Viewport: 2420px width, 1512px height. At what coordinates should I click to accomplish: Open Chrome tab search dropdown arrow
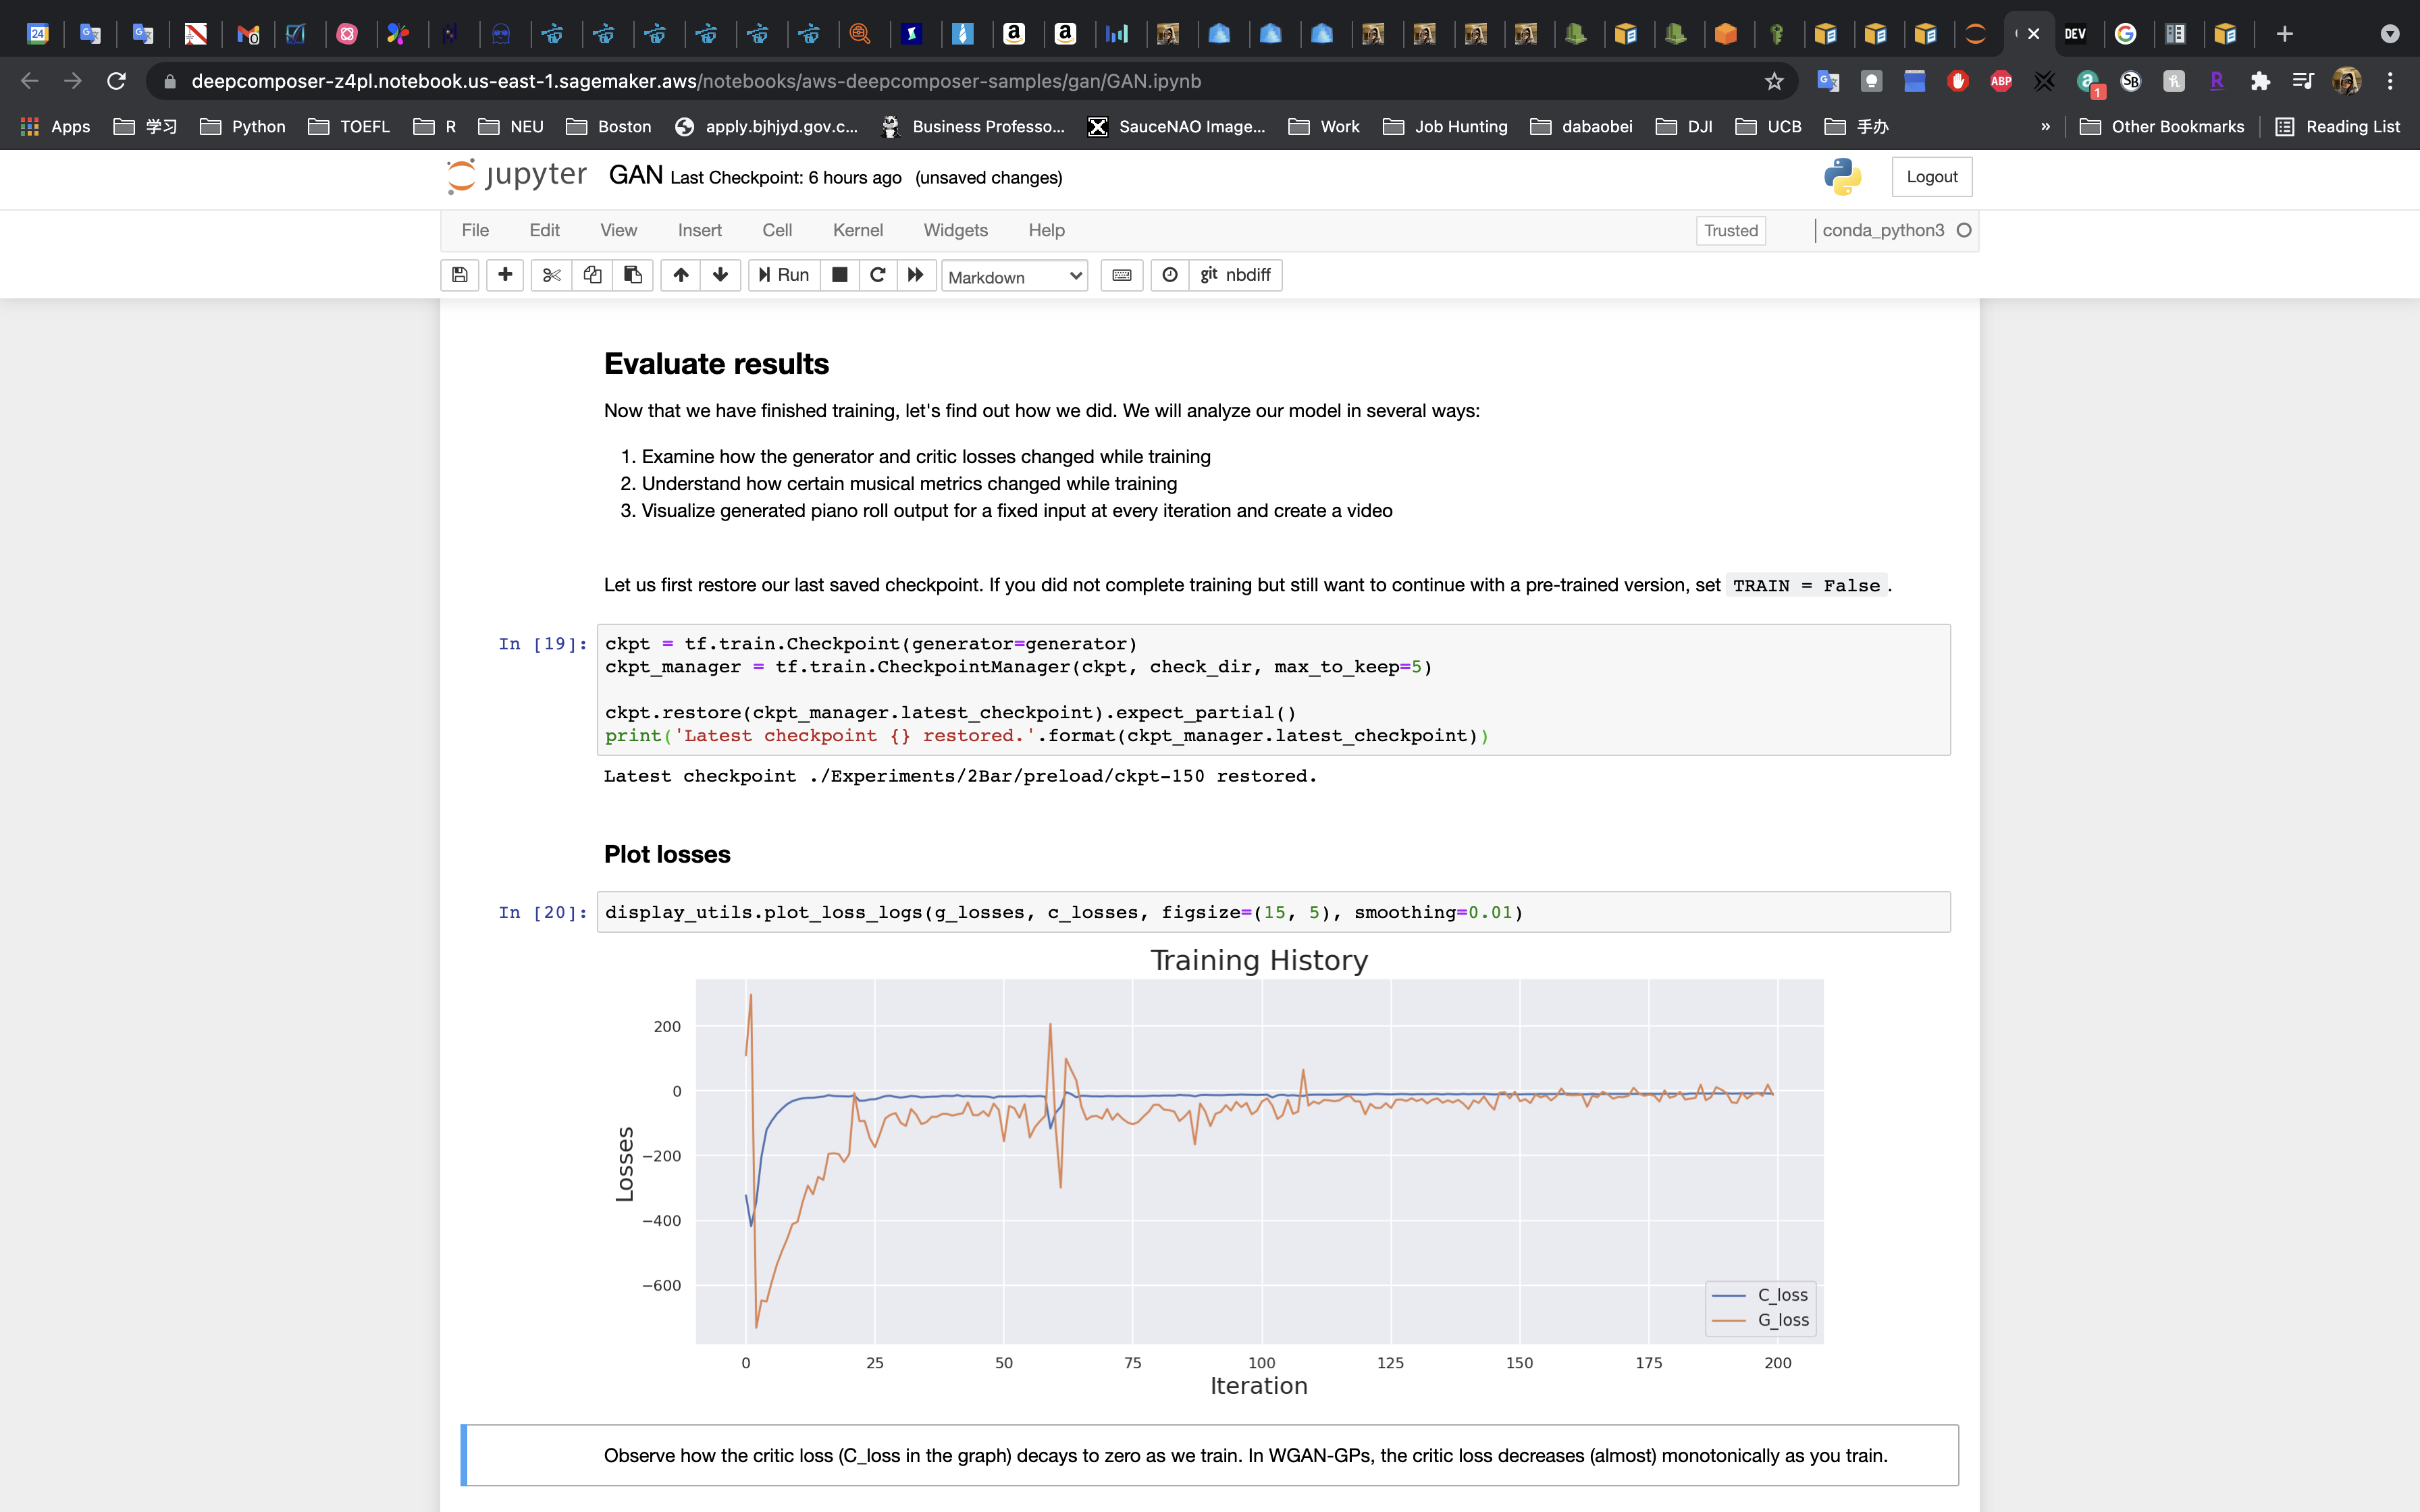pos(2389,34)
